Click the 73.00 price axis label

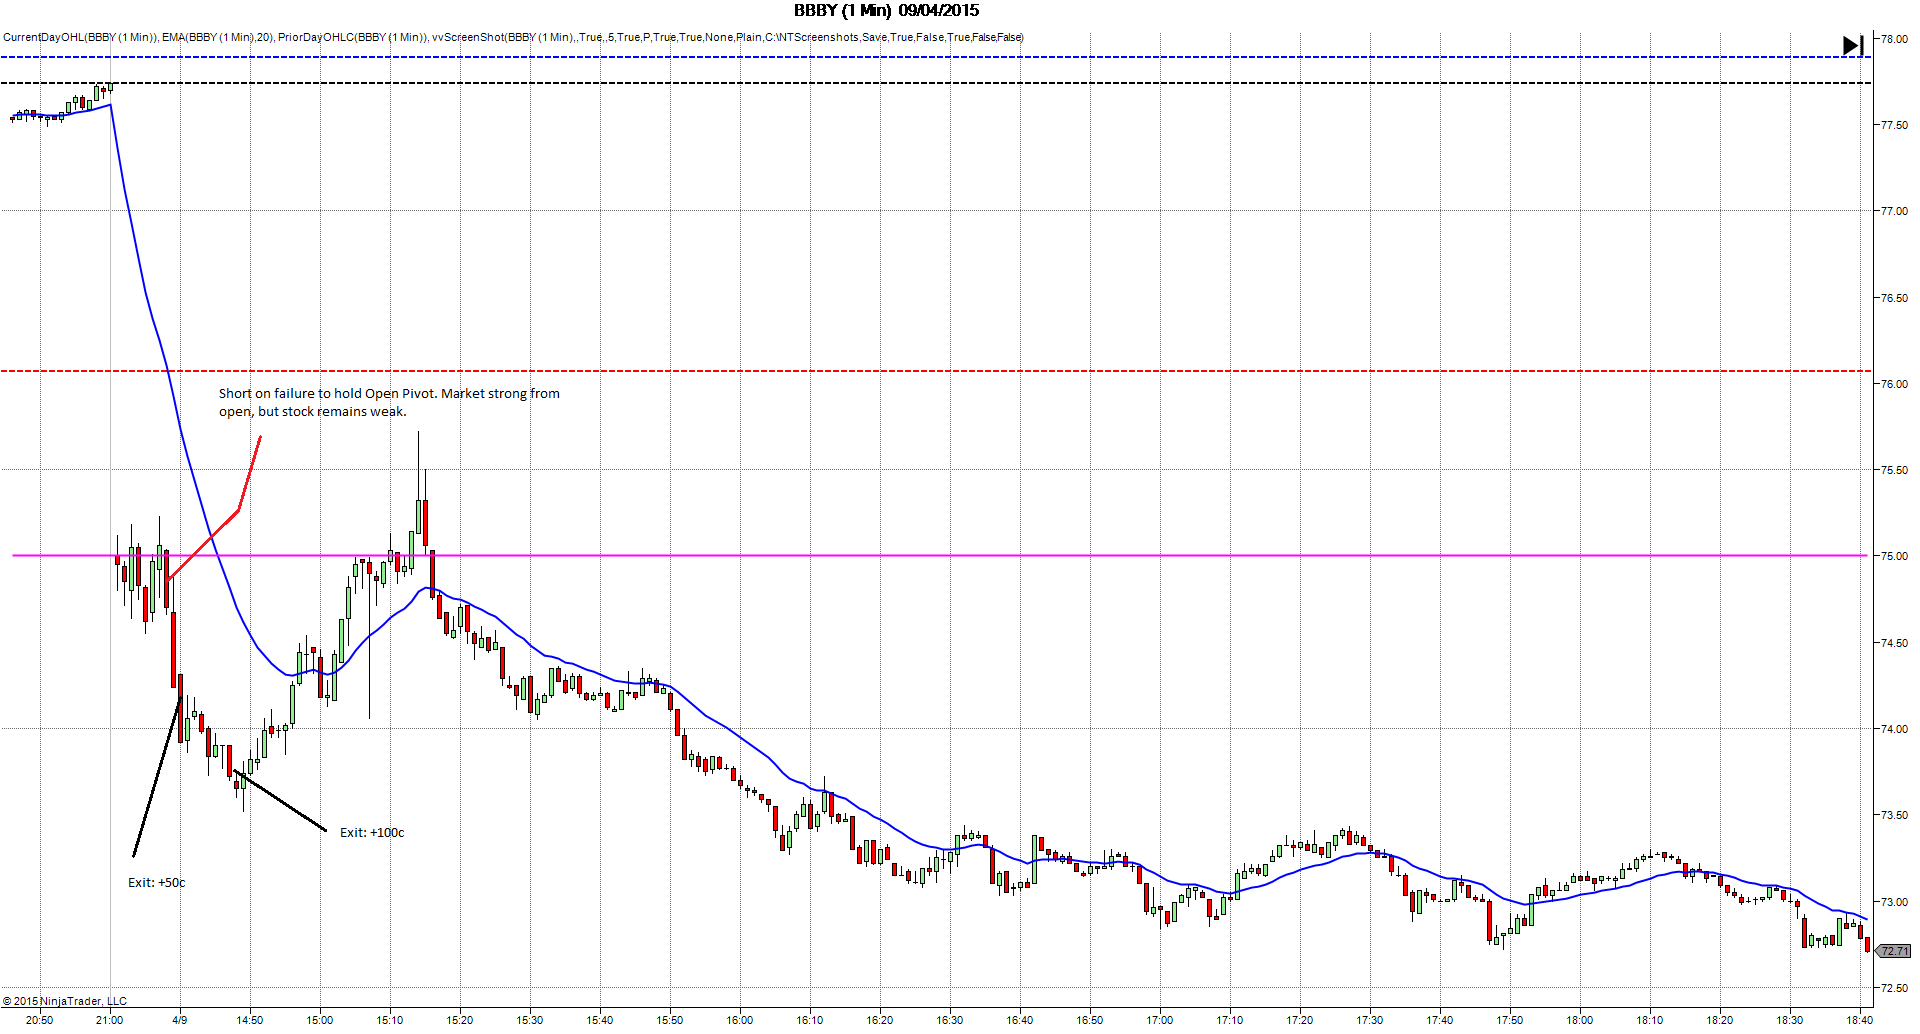(1894, 902)
